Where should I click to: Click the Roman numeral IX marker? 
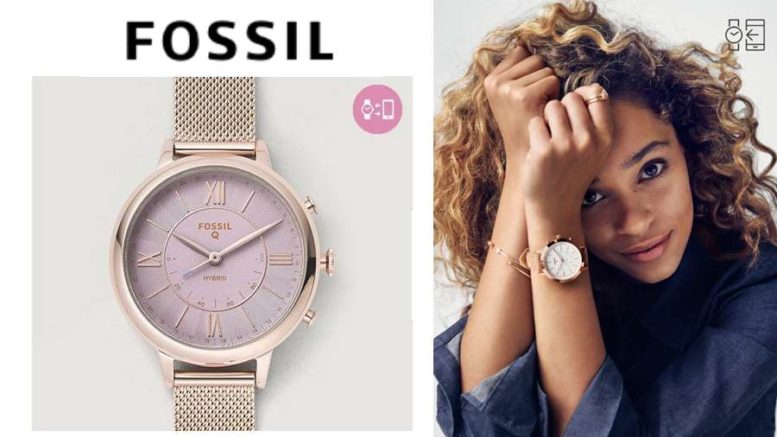click(149, 259)
